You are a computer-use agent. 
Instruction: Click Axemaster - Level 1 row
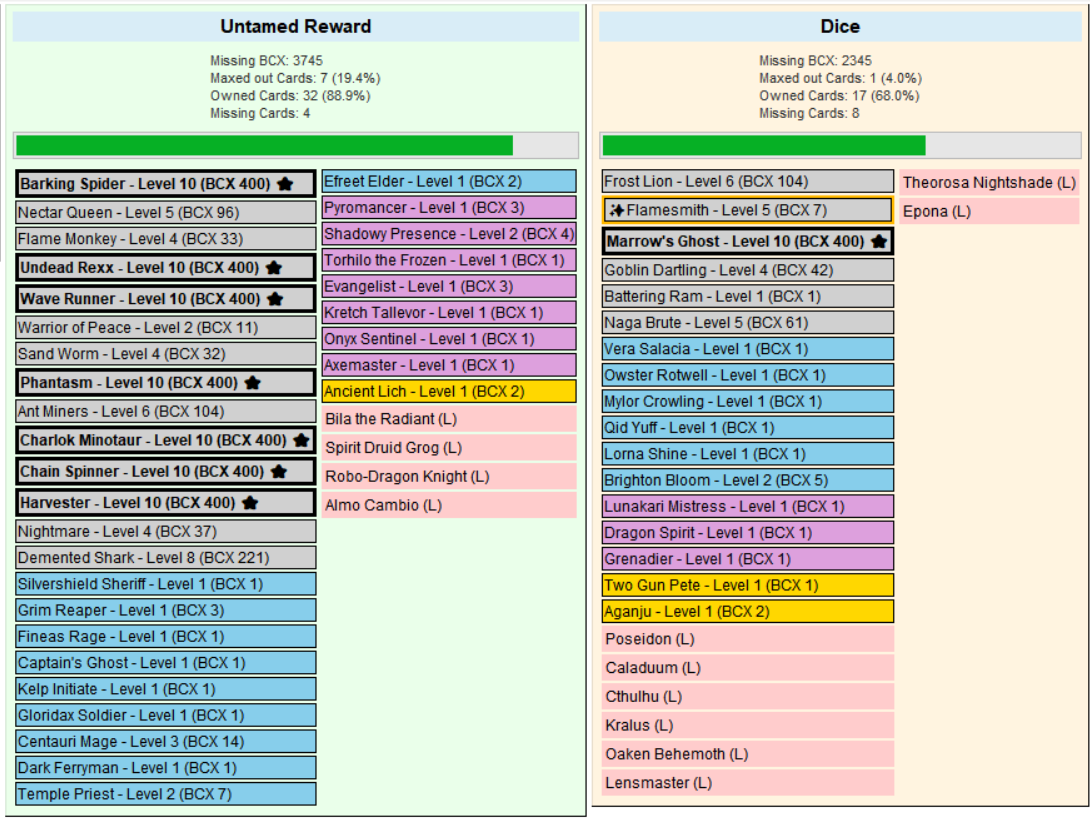click(x=449, y=365)
